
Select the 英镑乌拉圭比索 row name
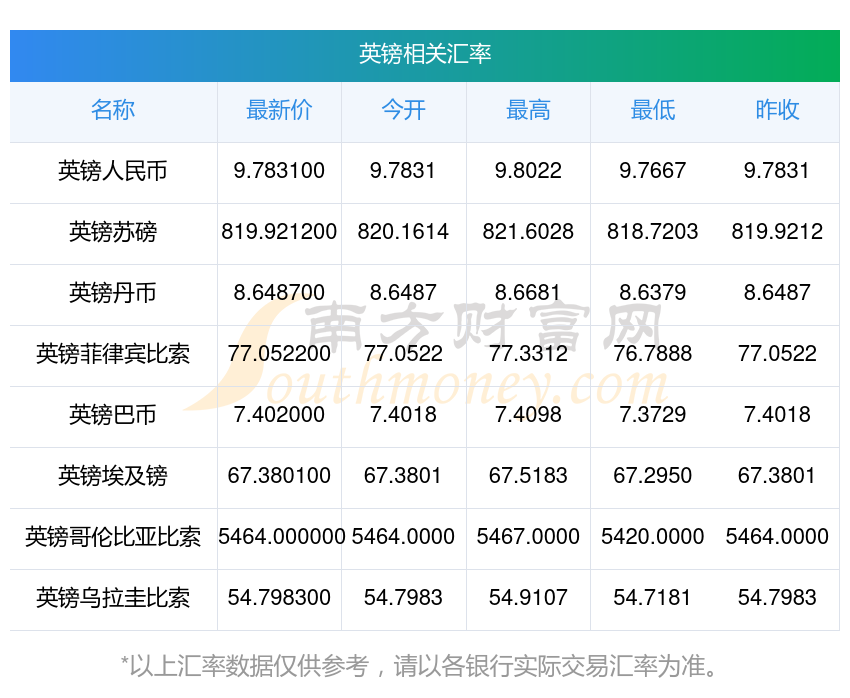[113, 598]
